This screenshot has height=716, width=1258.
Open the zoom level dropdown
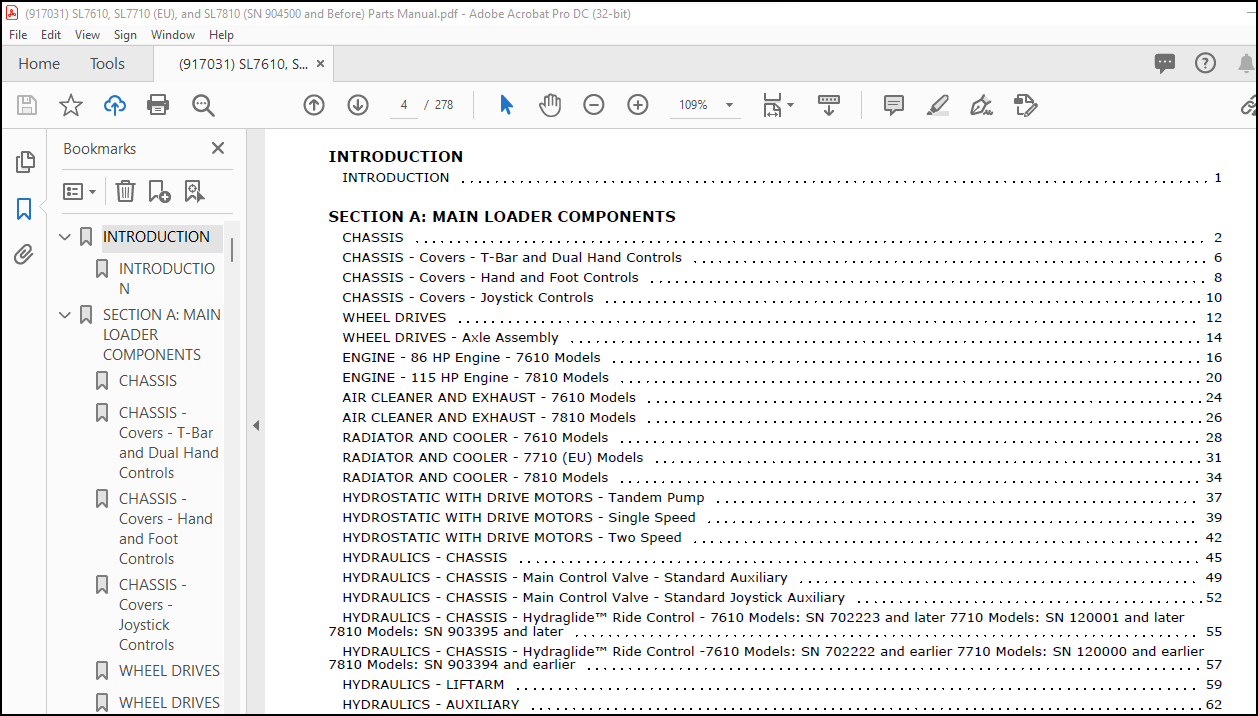click(x=729, y=105)
